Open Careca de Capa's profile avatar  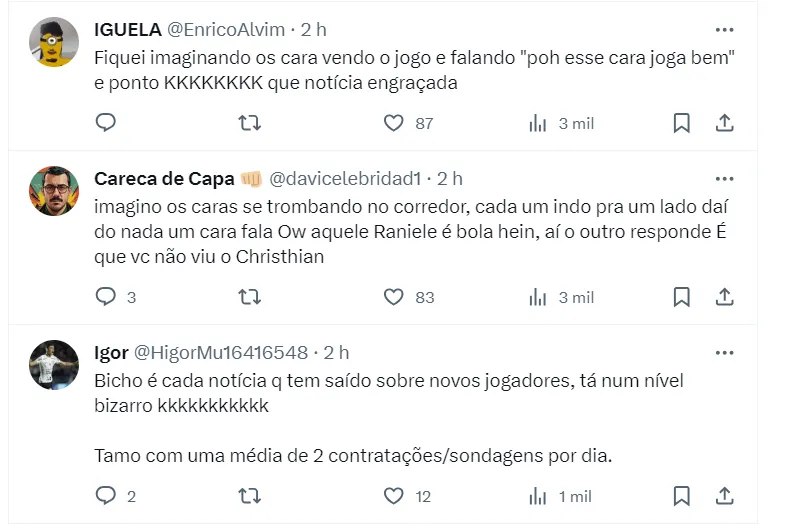(x=54, y=191)
